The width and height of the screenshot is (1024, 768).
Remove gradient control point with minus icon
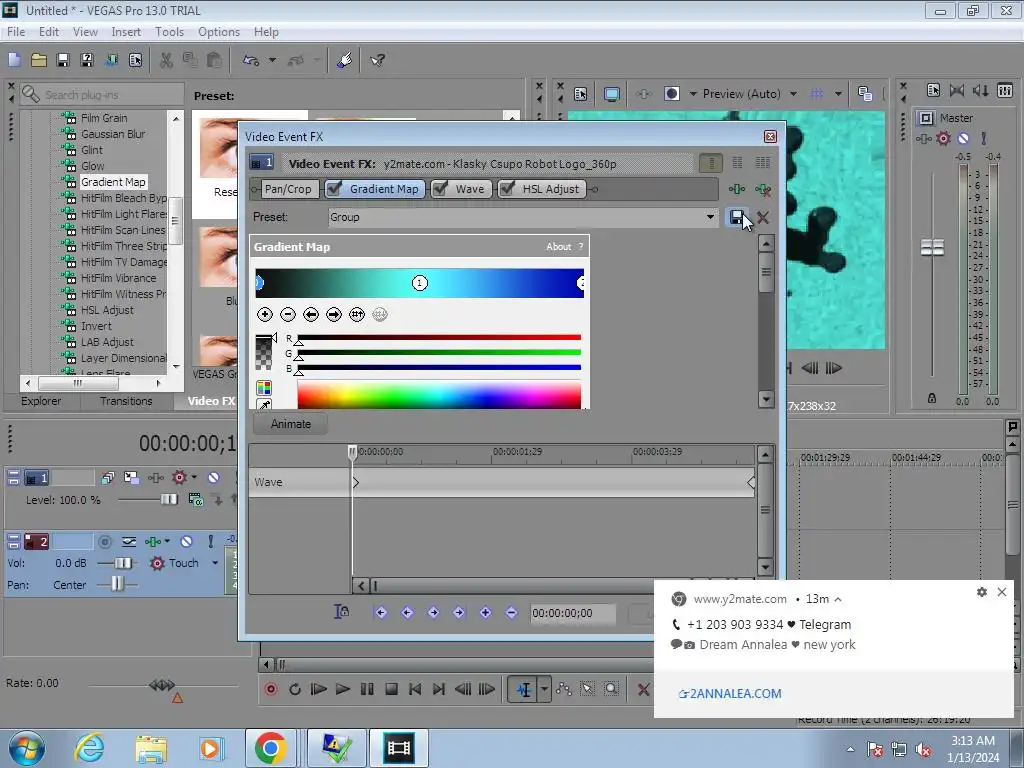click(287, 315)
